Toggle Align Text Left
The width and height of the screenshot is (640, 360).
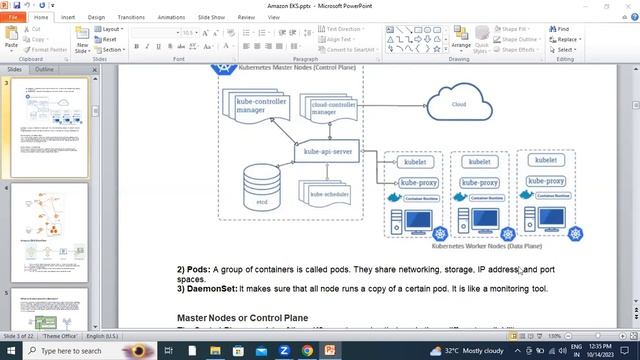246,46
